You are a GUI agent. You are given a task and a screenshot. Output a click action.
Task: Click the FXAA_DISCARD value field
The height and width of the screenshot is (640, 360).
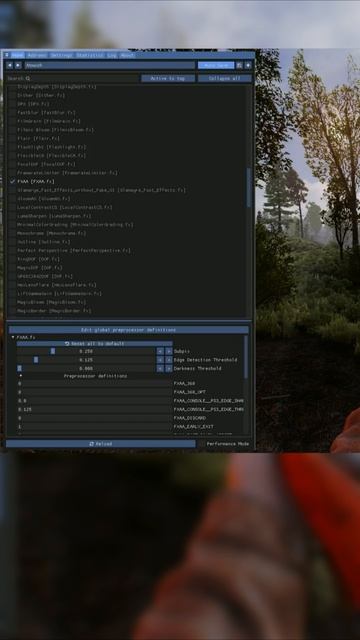click(95, 418)
